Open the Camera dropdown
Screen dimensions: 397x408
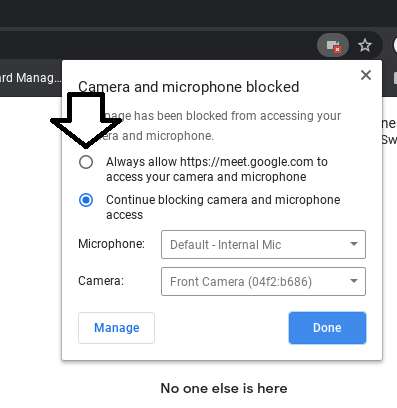click(263, 281)
